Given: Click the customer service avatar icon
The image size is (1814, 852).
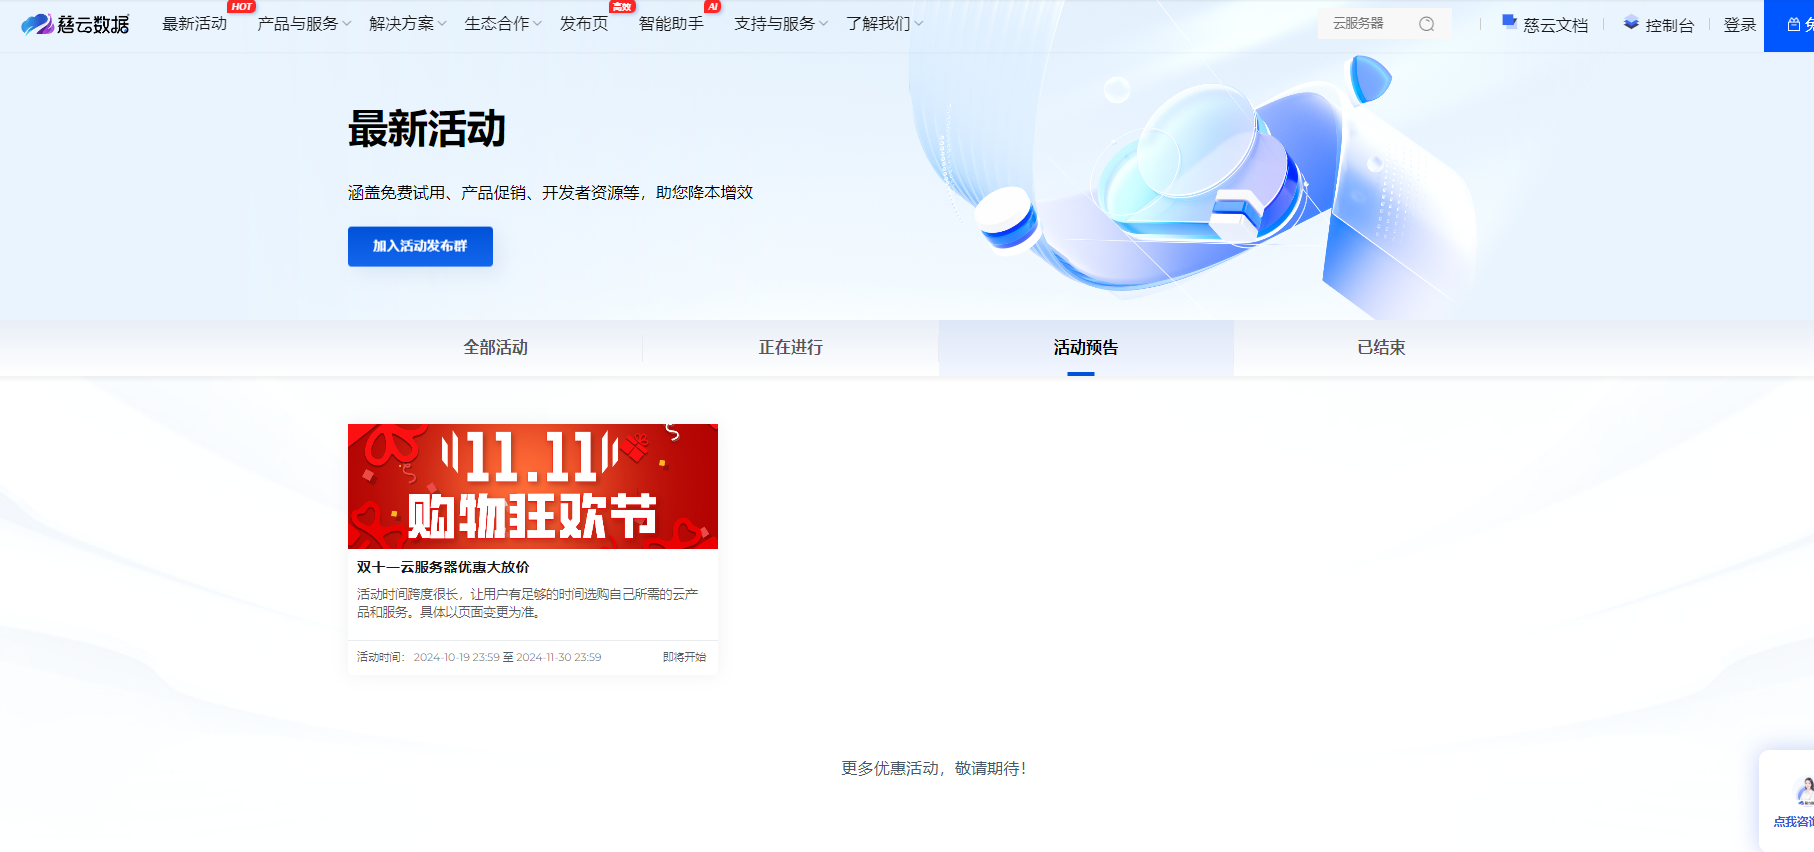Looking at the screenshot, I should (x=1803, y=792).
